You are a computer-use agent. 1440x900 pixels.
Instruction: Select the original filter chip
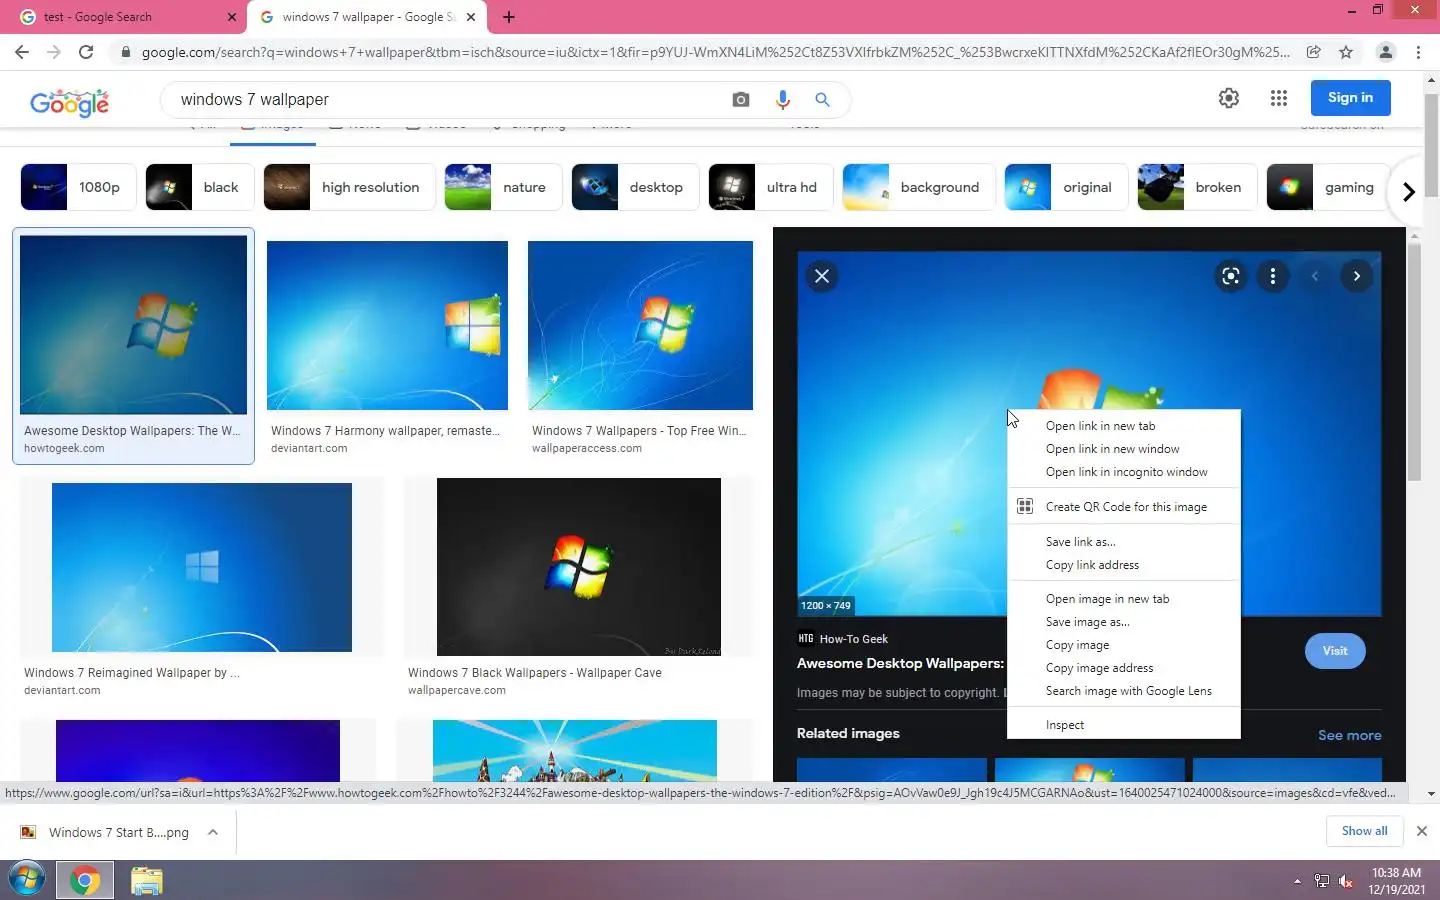[x=1066, y=187]
